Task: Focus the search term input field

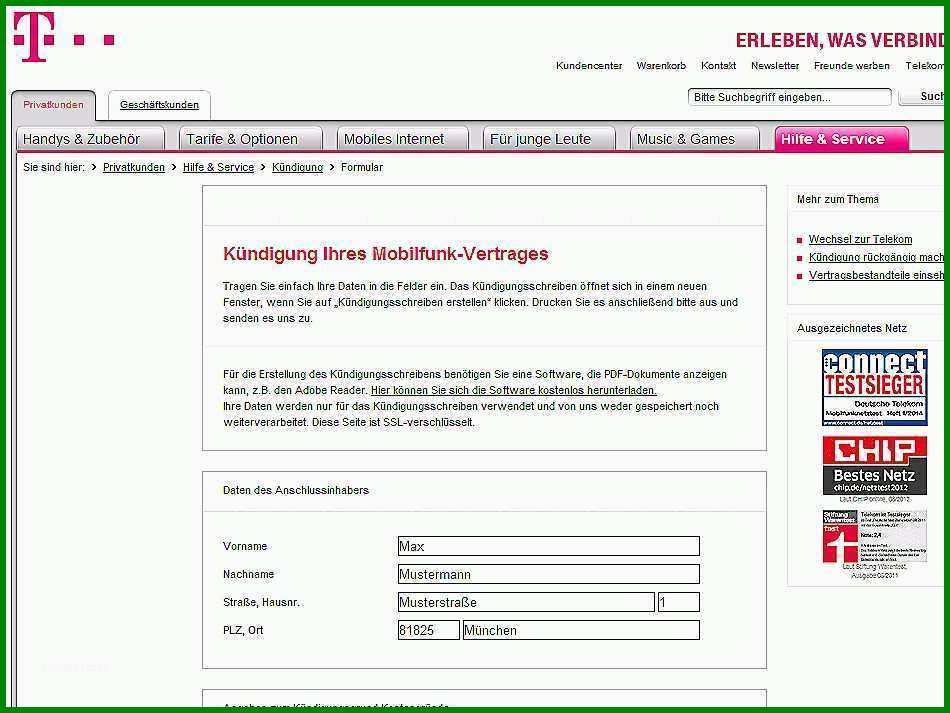Action: 789,97
